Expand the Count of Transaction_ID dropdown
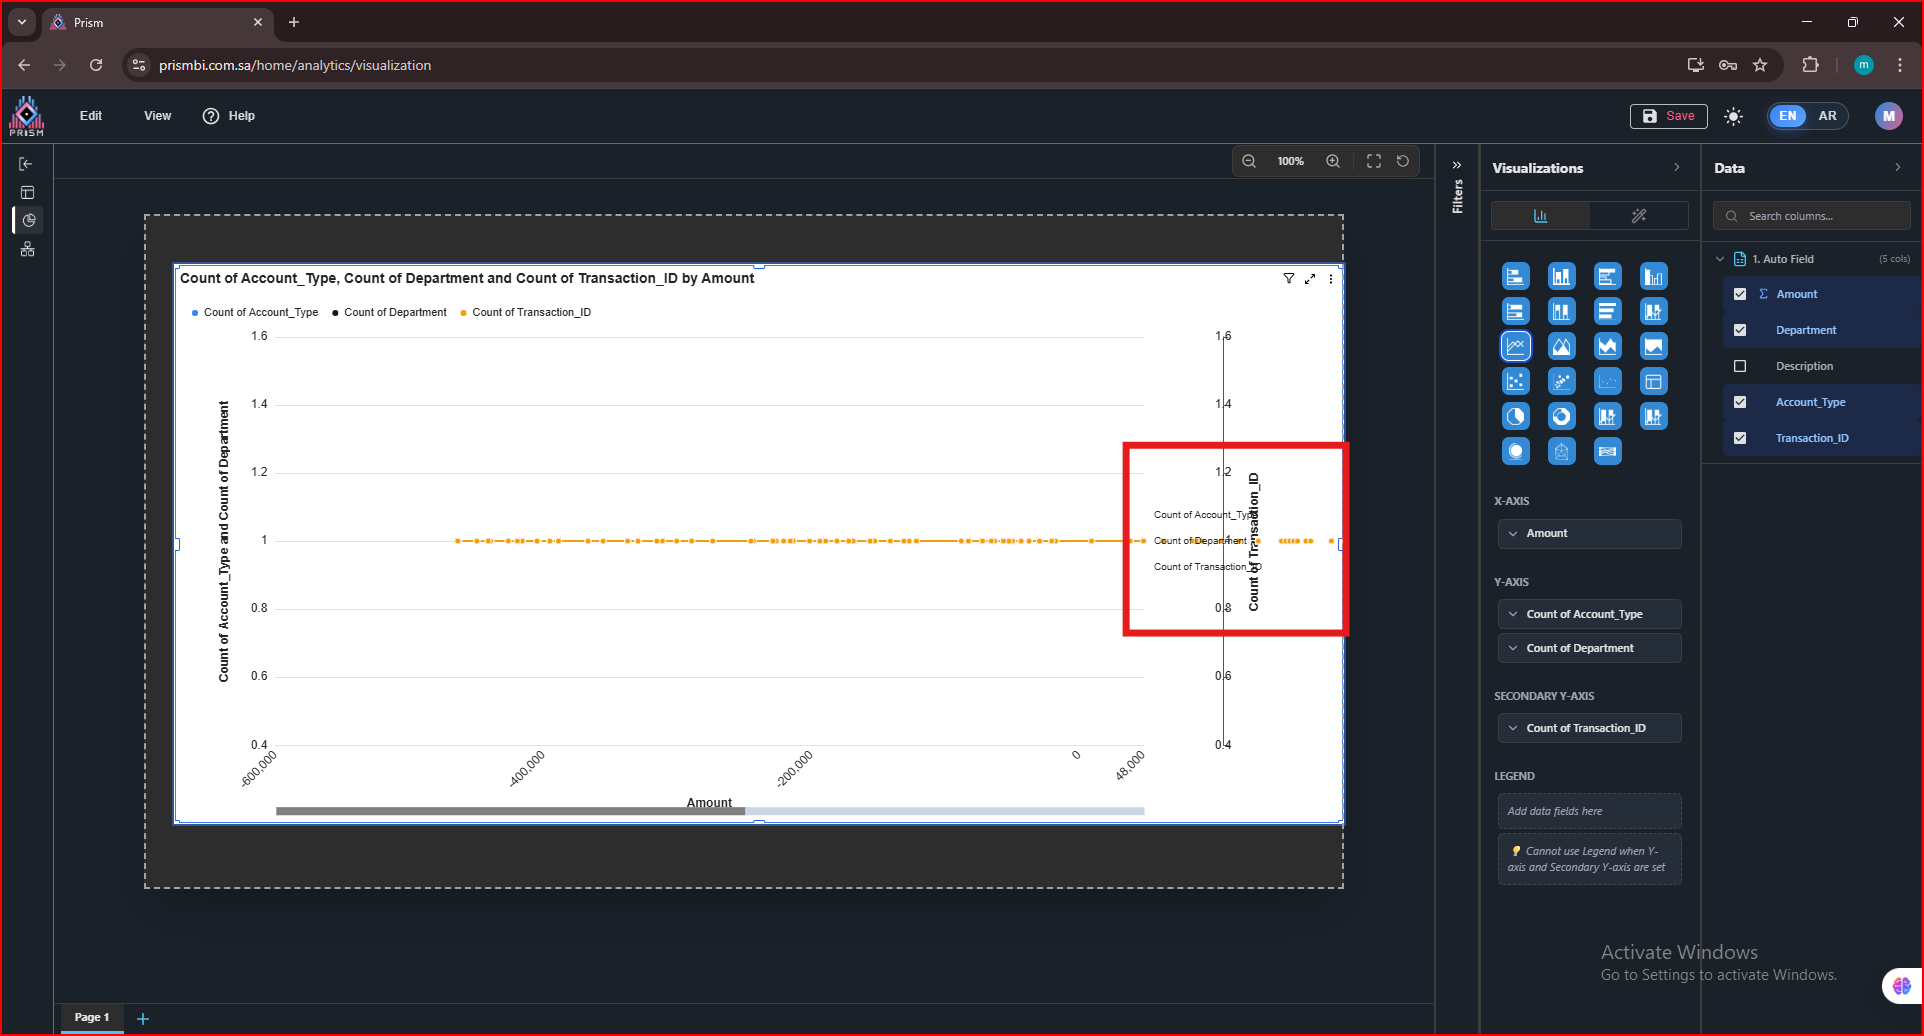The height and width of the screenshot is (1036, 1924). tap(1513, 728)
